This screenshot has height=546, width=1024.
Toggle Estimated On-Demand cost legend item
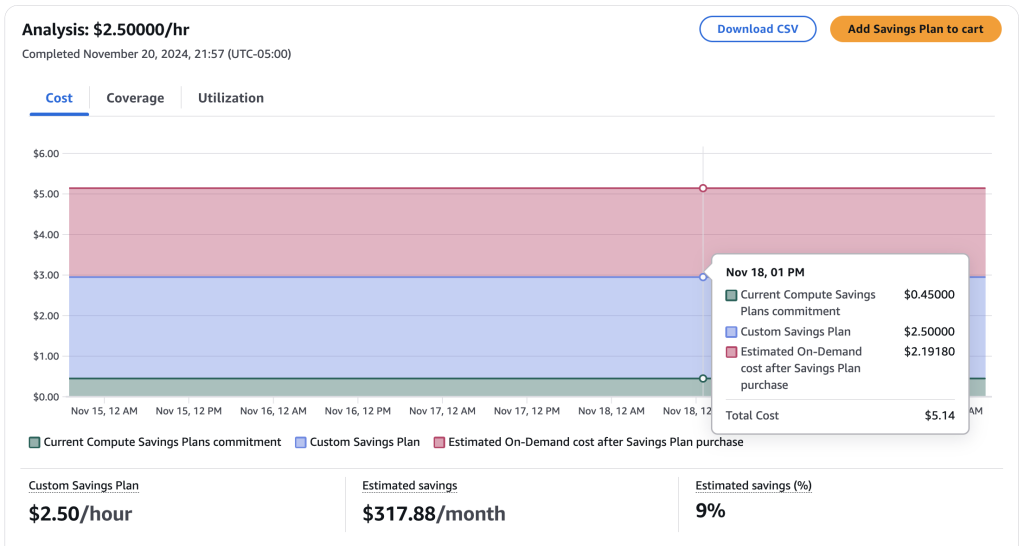point(595,442)
